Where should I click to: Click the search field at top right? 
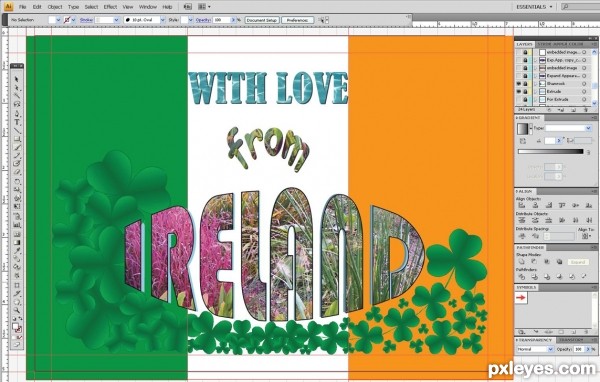(580, 7)
